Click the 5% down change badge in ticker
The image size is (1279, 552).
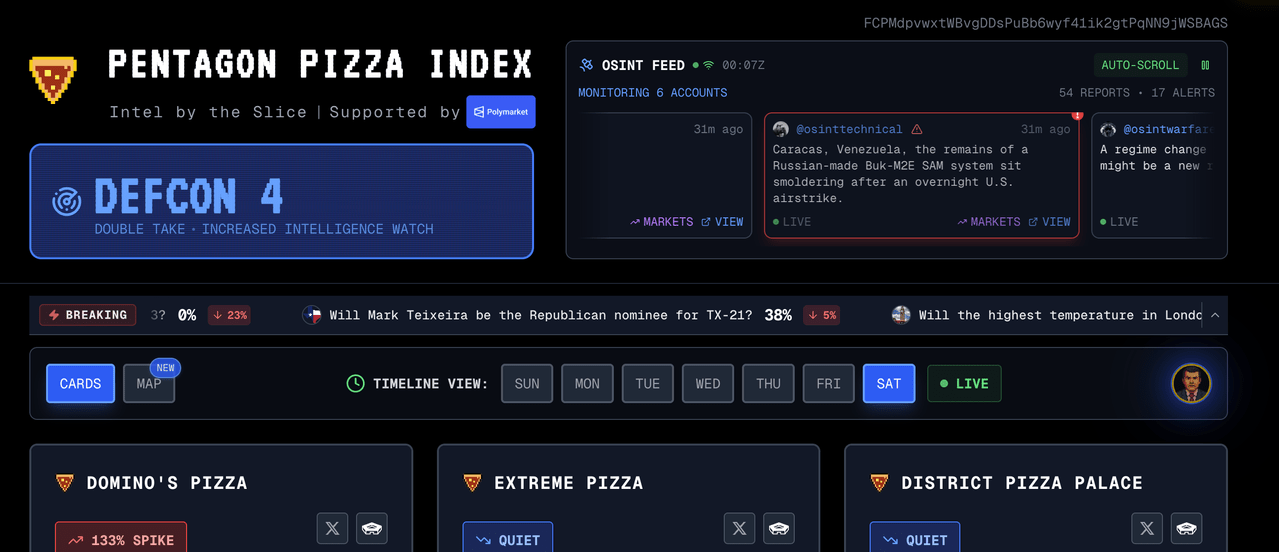coord(821,315)
